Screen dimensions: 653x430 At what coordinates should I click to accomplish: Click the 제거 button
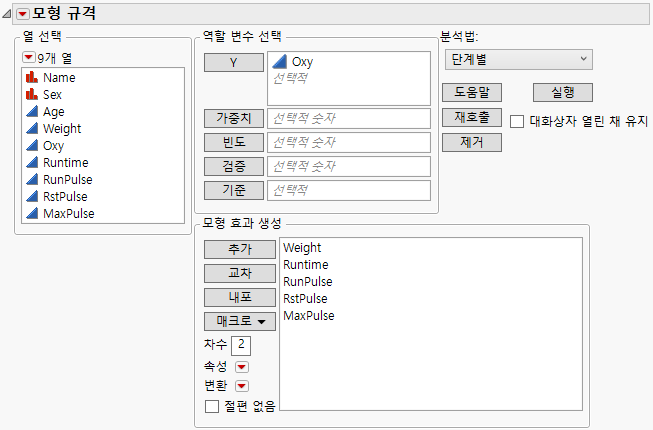(472, 142)
